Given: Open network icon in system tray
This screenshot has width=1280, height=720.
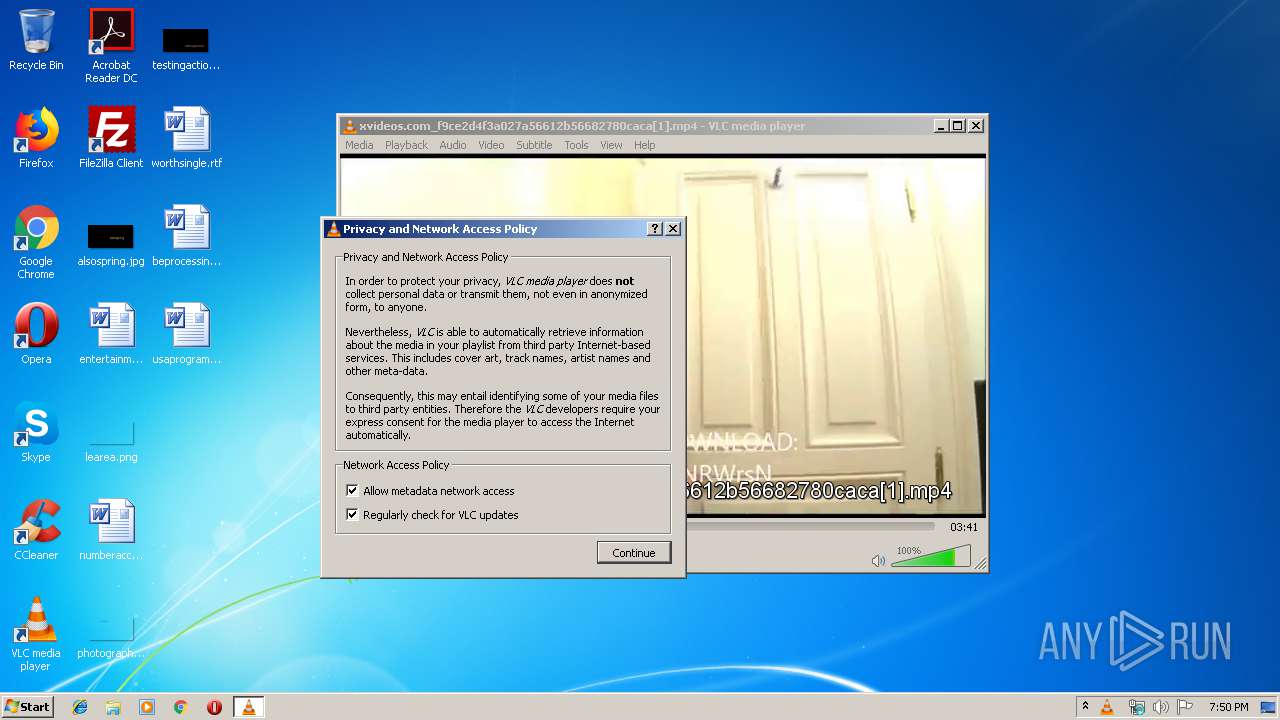Looking at the screenshot, I should [1136, 707].
